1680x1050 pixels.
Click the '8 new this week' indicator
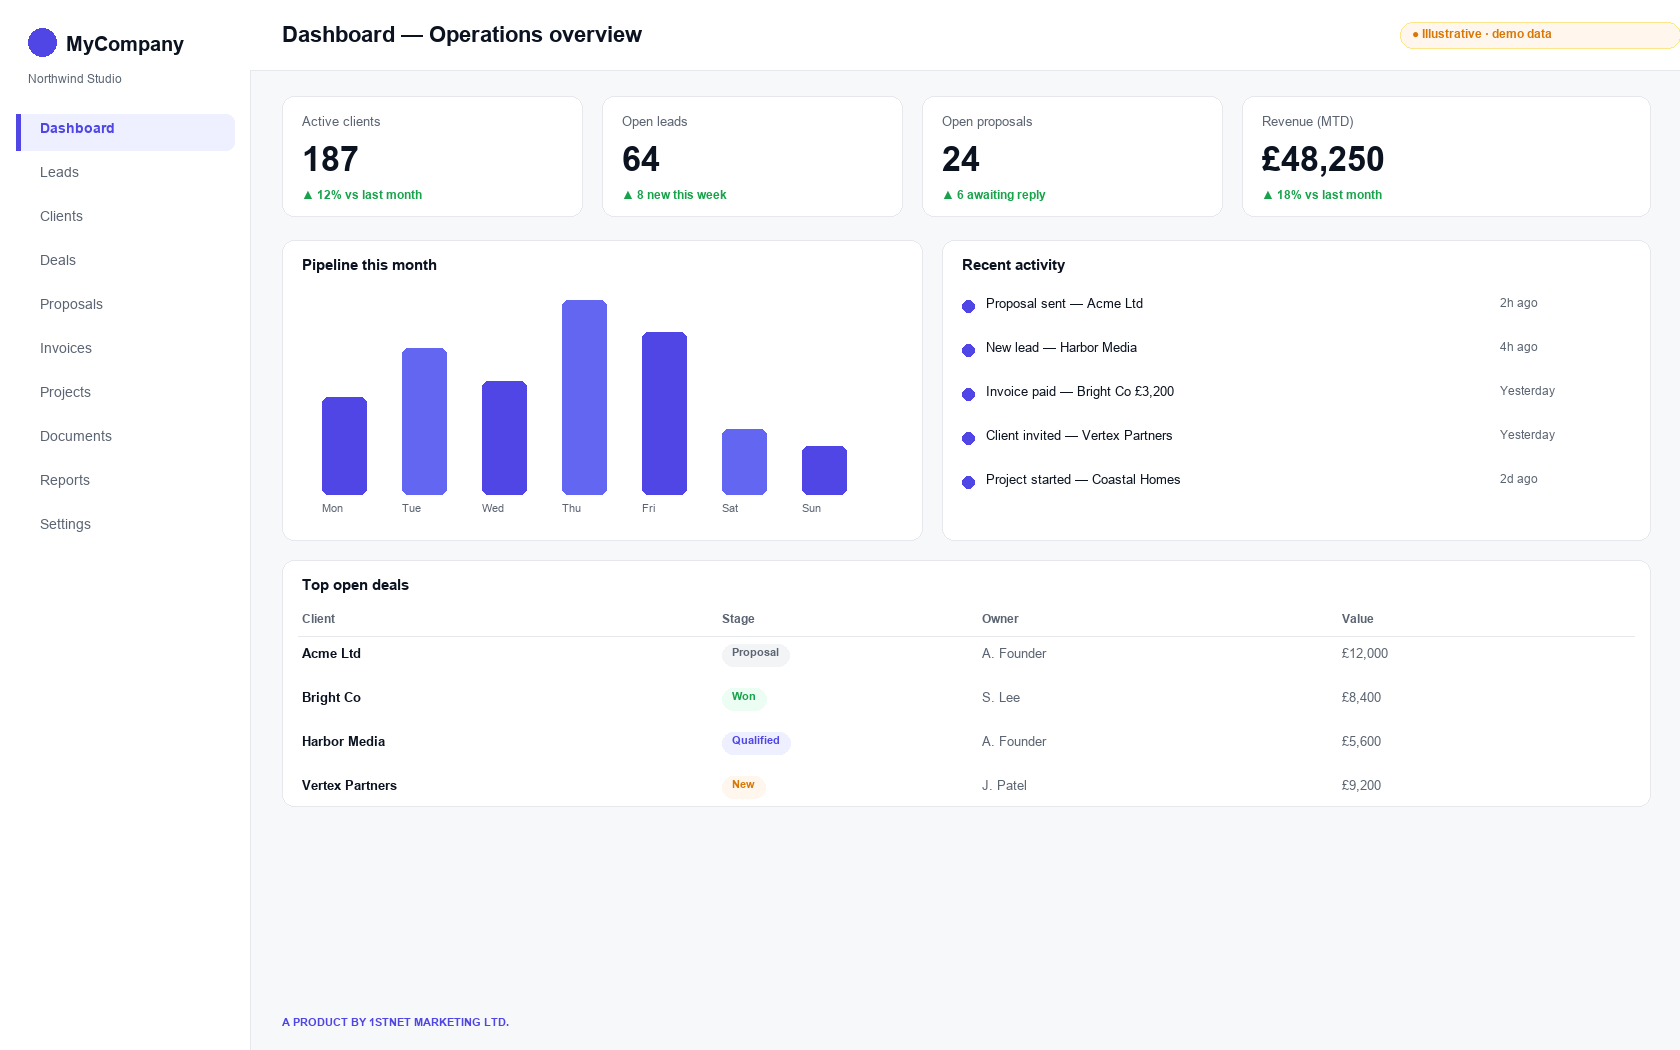click(x=674, y=195)
